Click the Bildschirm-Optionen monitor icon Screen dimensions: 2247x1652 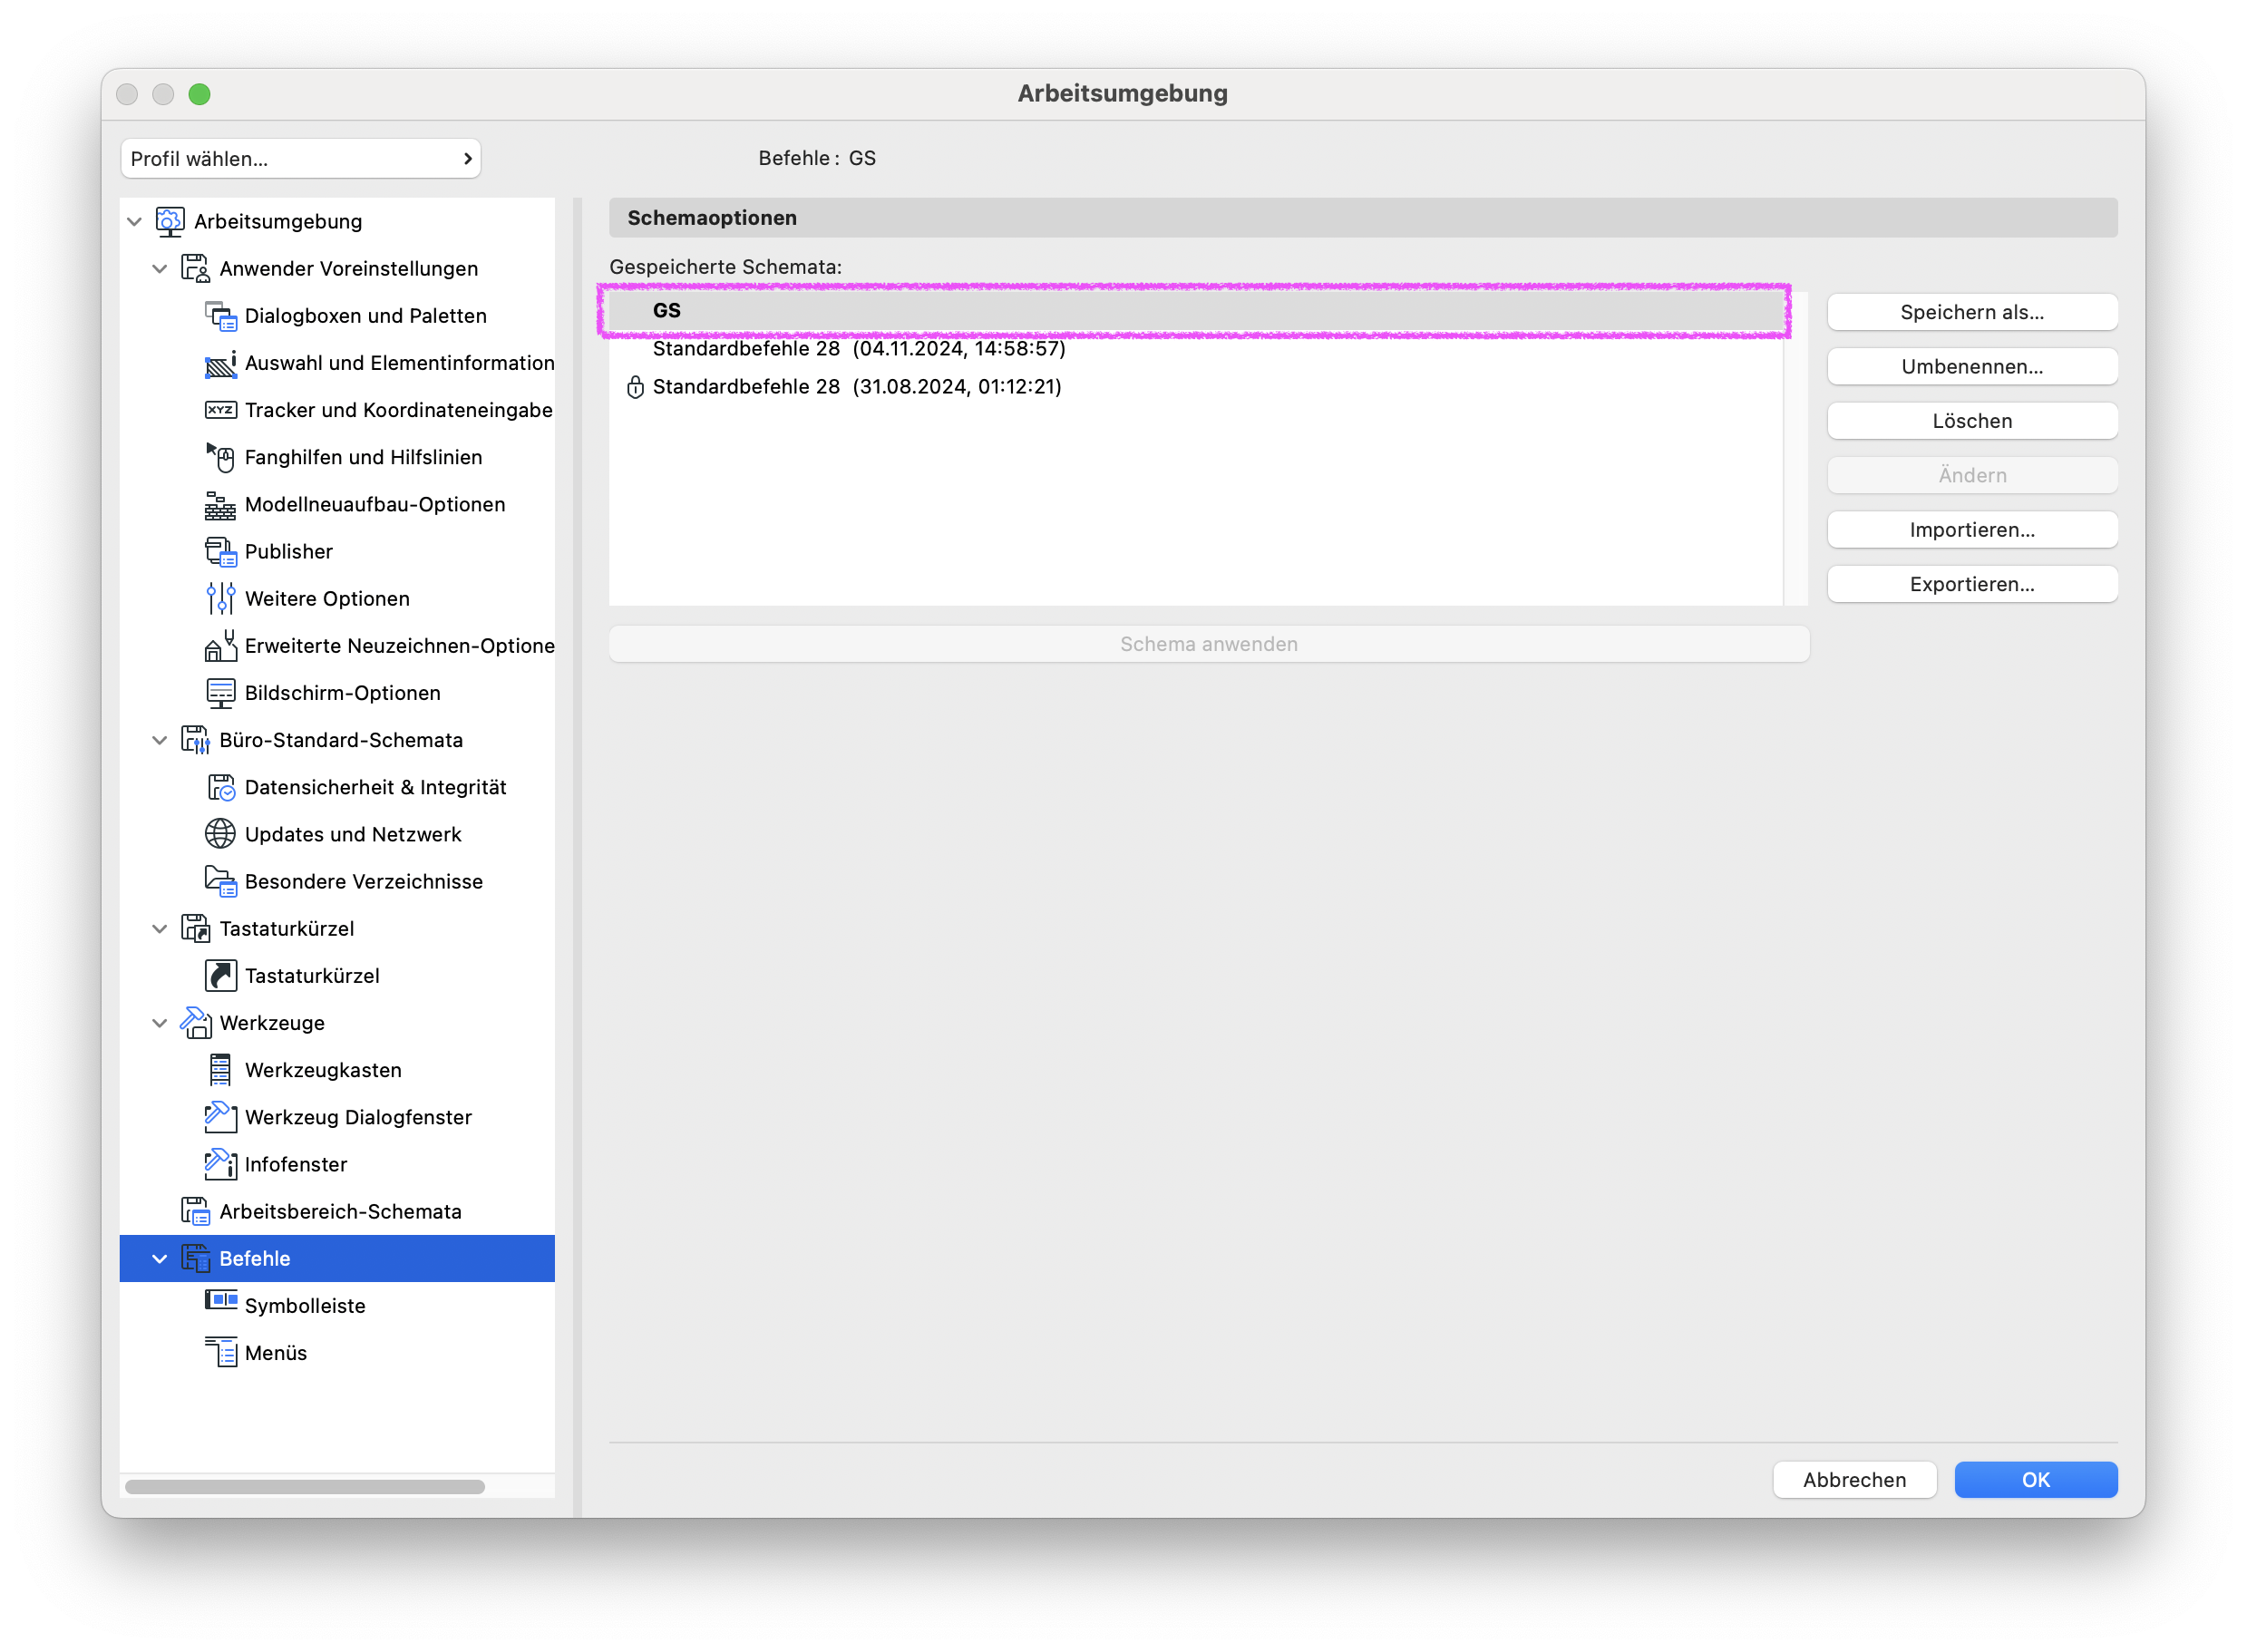(x=220, y=693)
